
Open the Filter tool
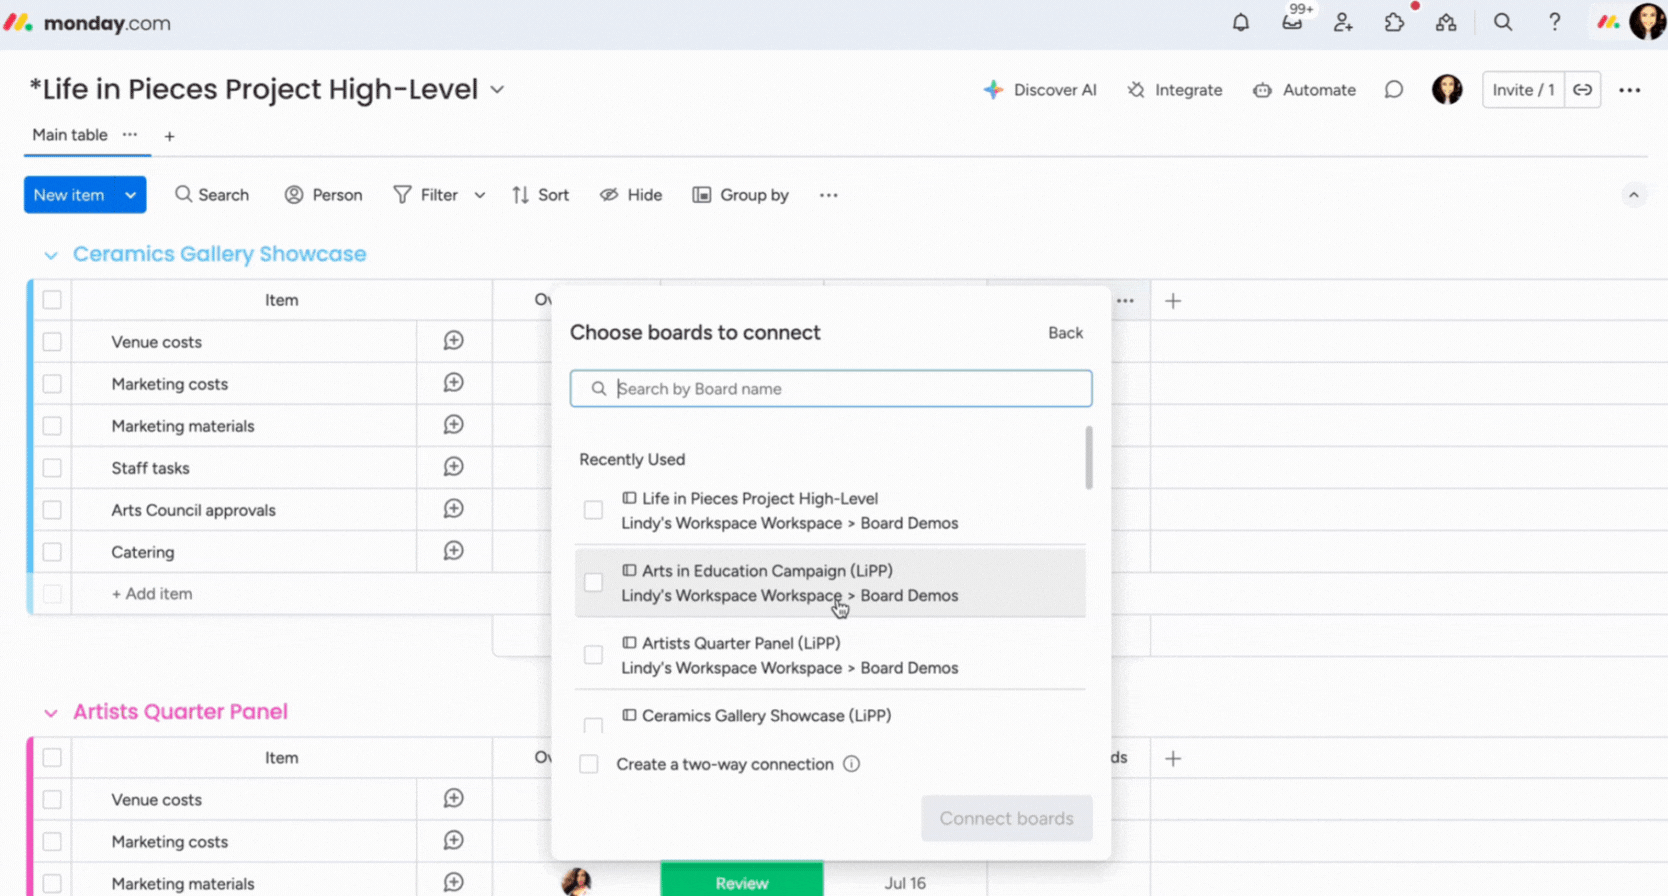click(x=426, y=195)
